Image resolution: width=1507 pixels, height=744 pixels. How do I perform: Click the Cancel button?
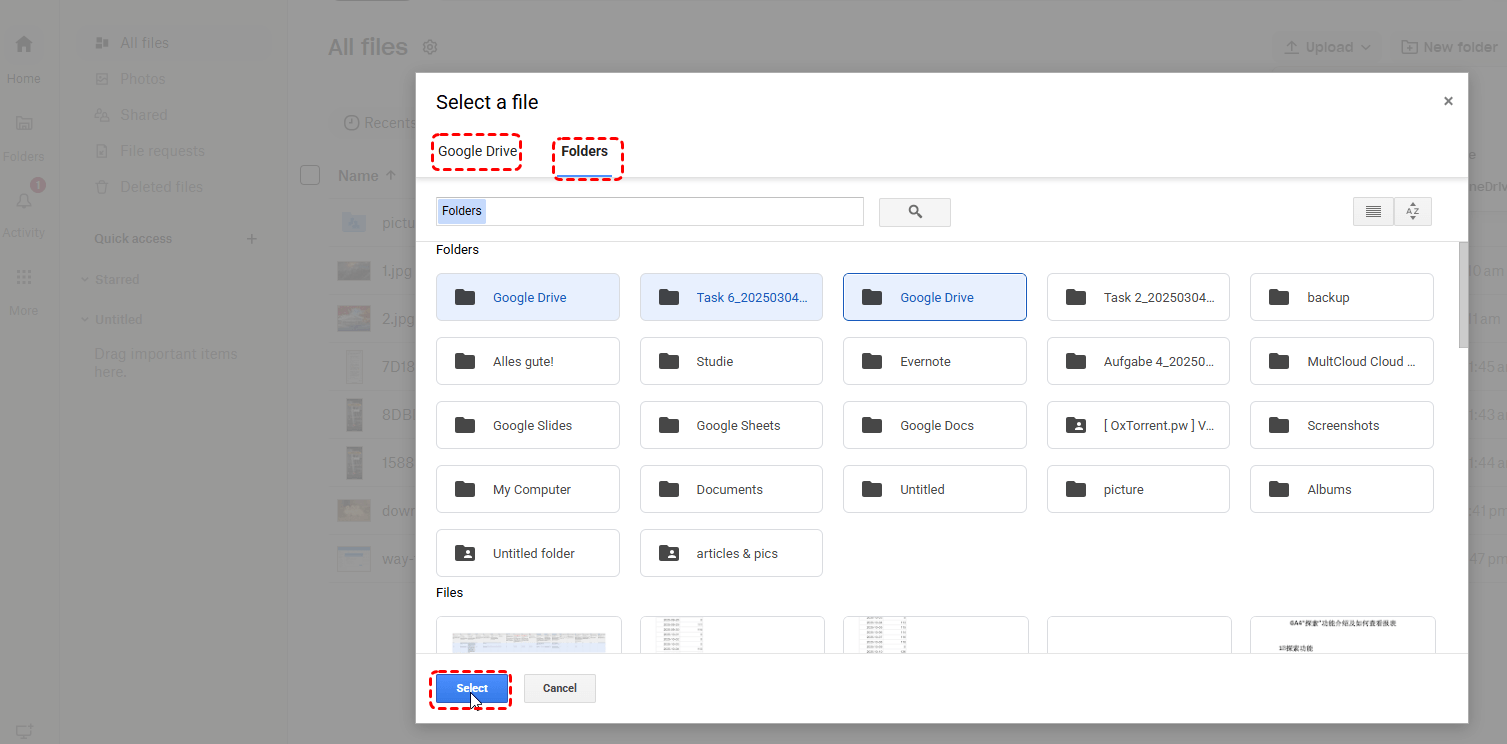(559, 688)
